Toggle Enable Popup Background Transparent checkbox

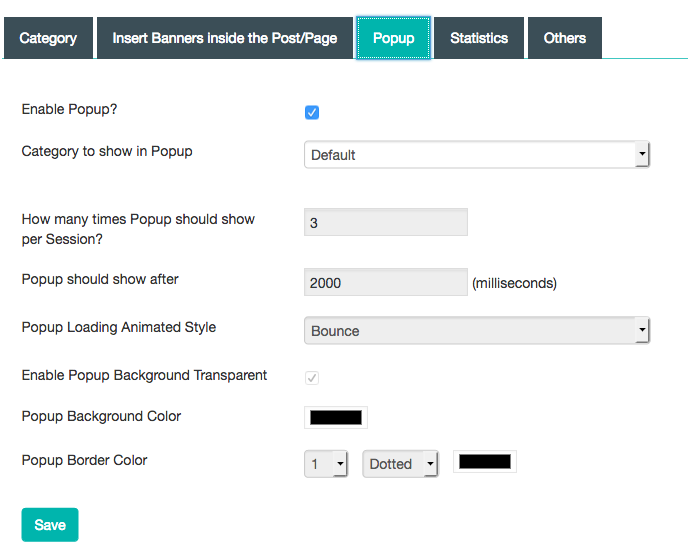[x=312, y=377]
